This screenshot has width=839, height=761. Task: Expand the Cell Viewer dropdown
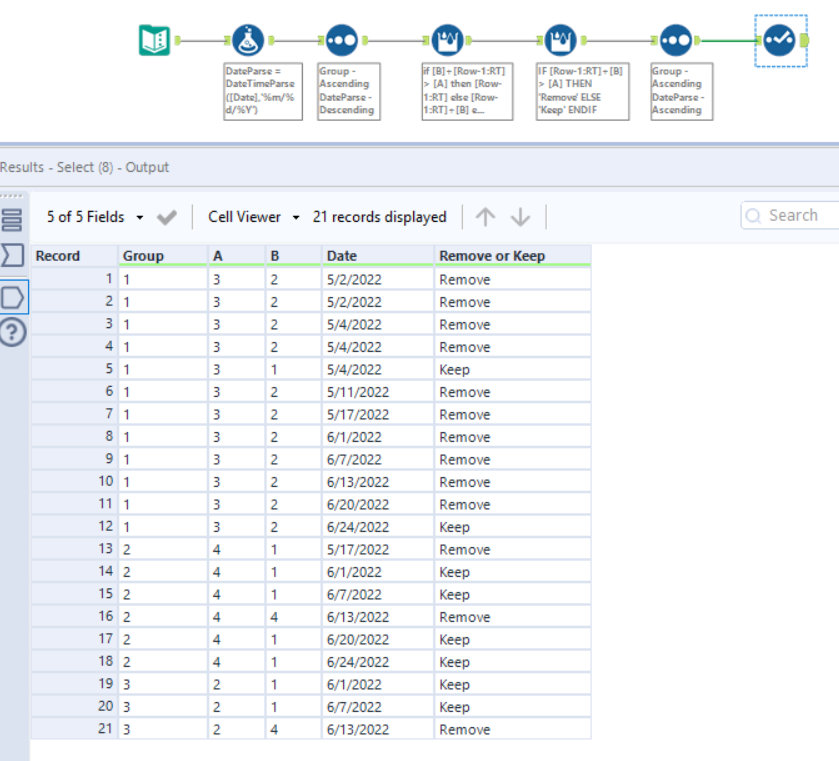tap(245, 216)
